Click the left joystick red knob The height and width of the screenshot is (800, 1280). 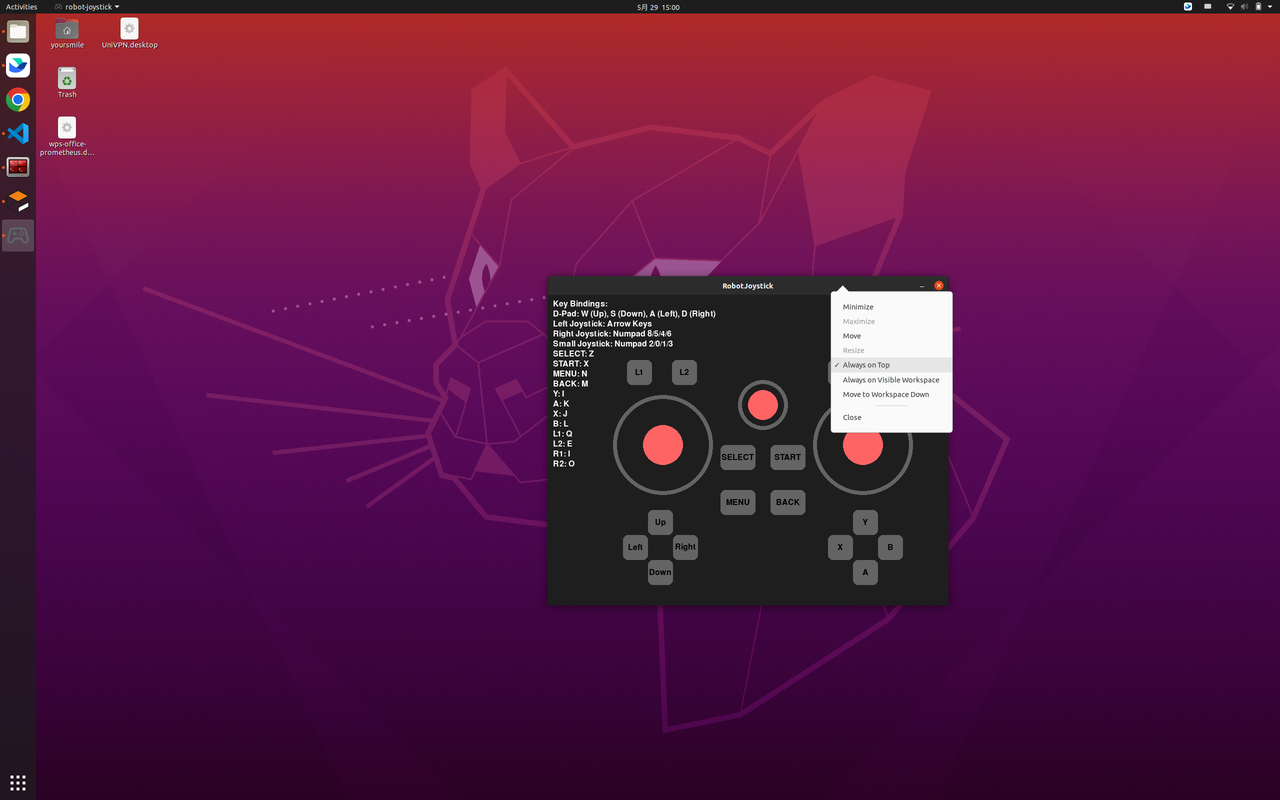pos(663,445)
